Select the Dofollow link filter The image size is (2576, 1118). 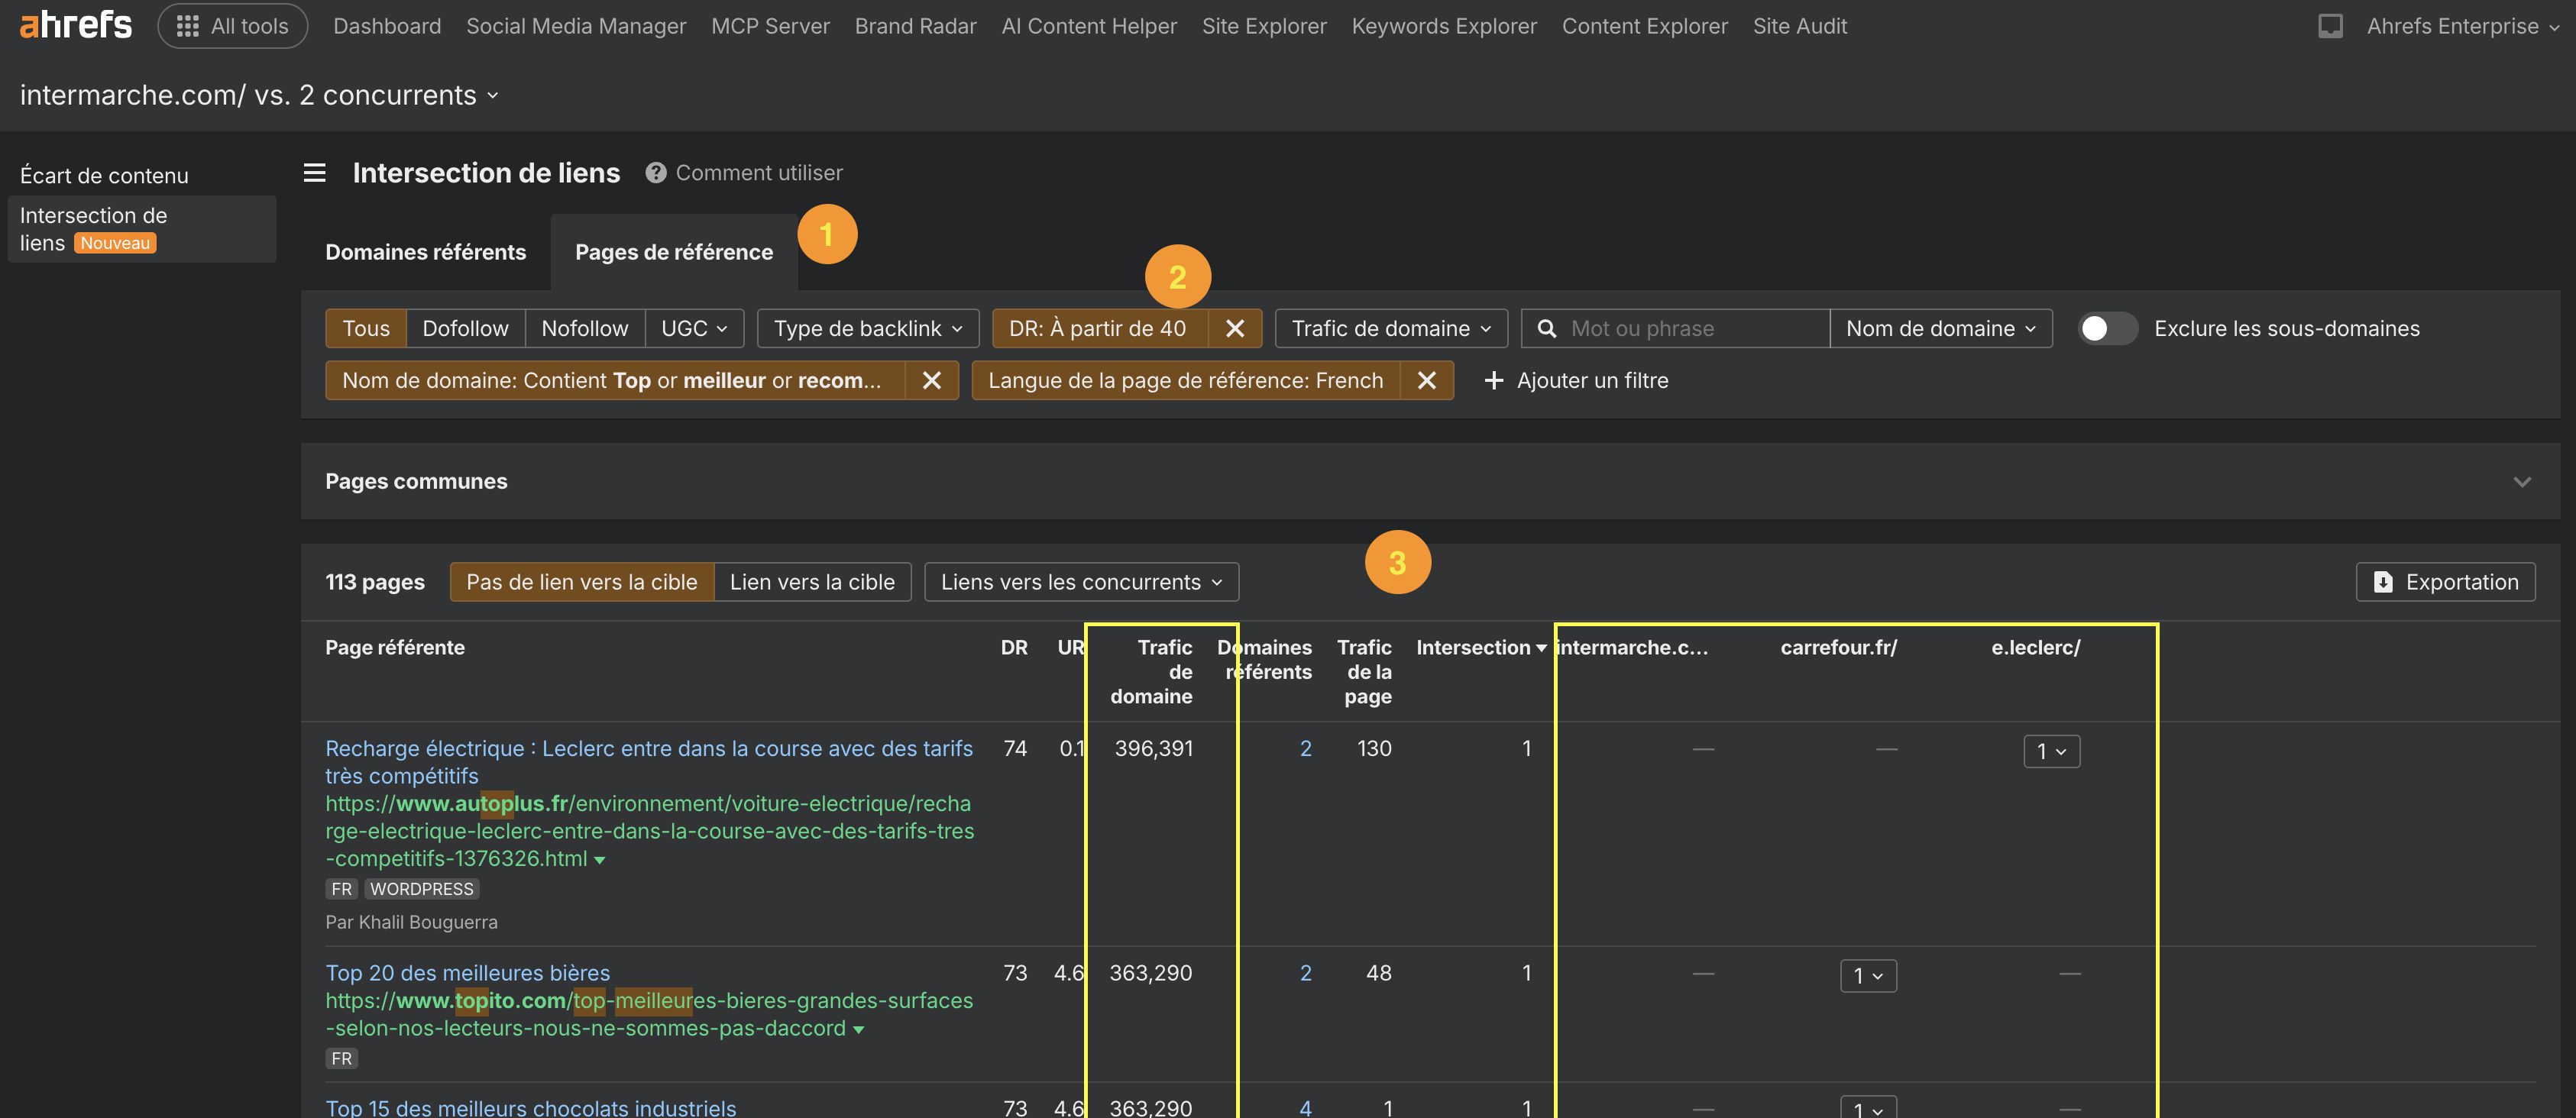(465, 328)
